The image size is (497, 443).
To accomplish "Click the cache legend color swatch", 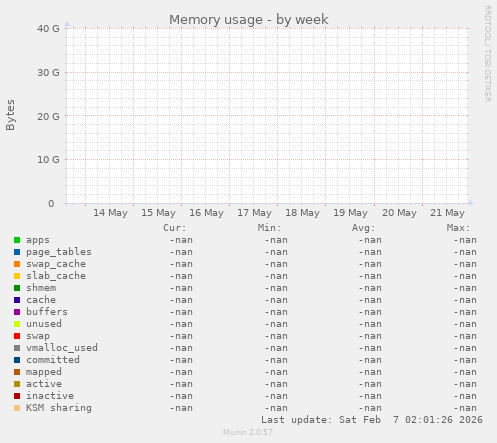I will (x=17, y=300).
